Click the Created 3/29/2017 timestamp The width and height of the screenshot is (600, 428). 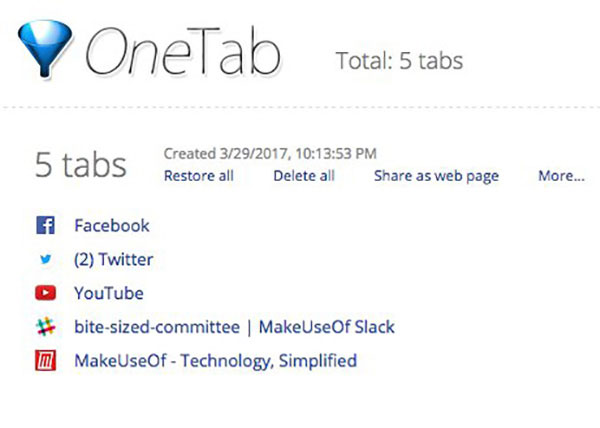point(270,153)
